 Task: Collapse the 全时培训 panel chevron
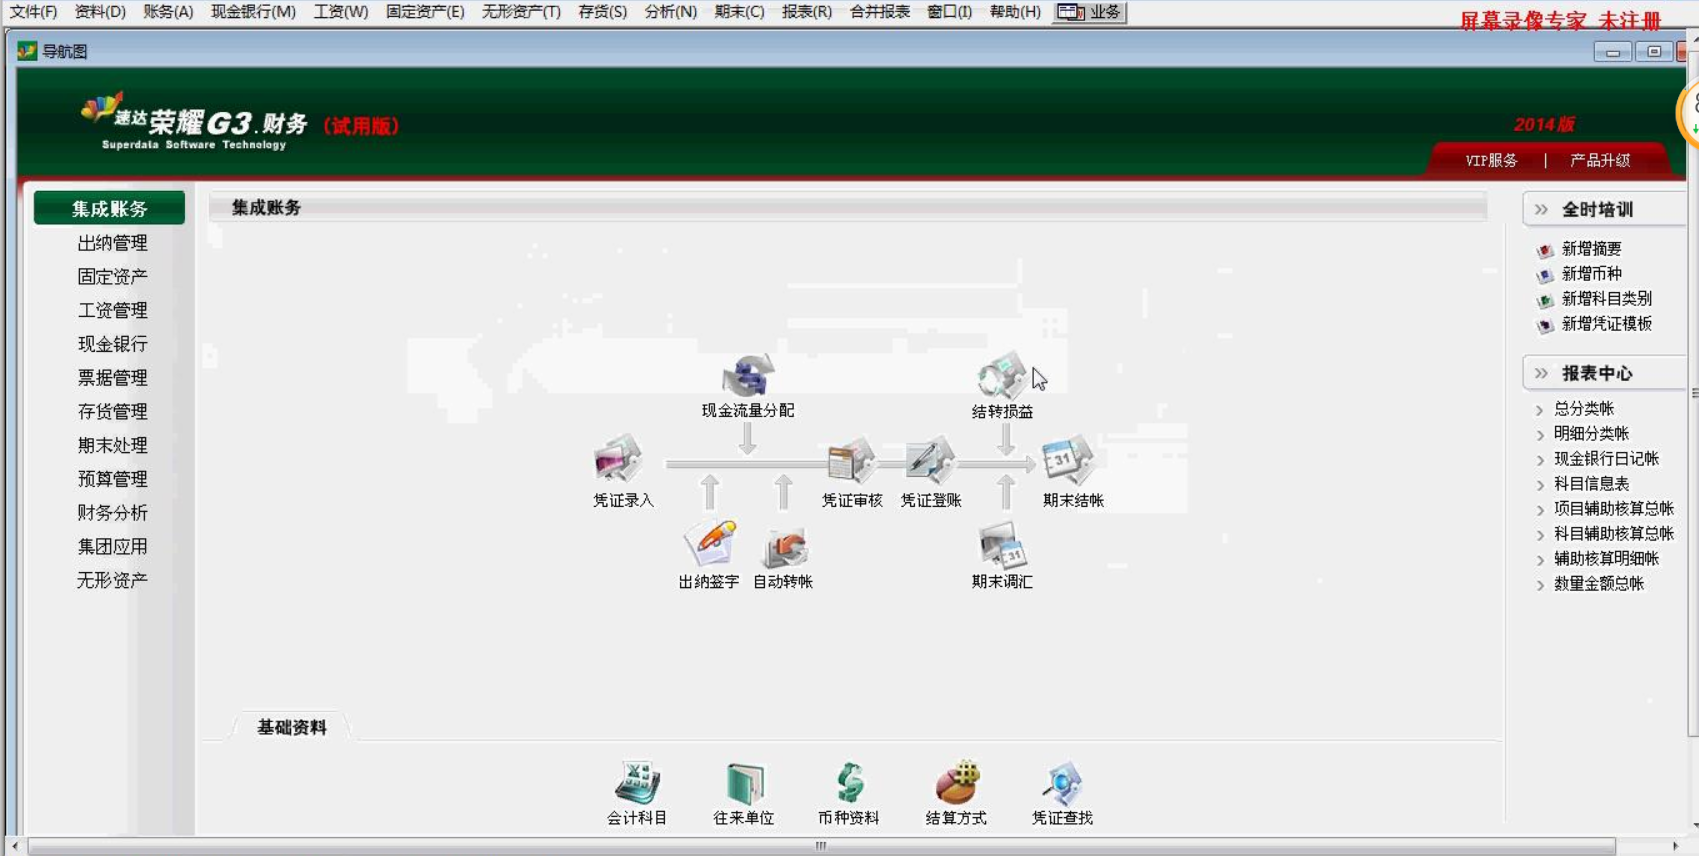1541,209
